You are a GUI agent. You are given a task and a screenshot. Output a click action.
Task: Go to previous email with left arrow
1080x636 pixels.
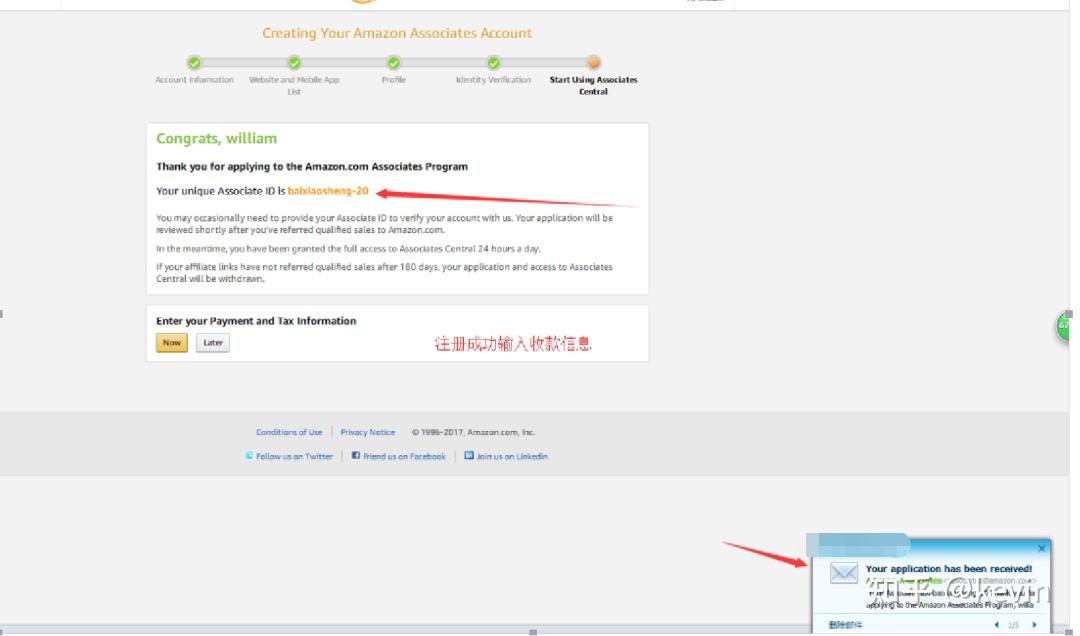click(996, 624)
